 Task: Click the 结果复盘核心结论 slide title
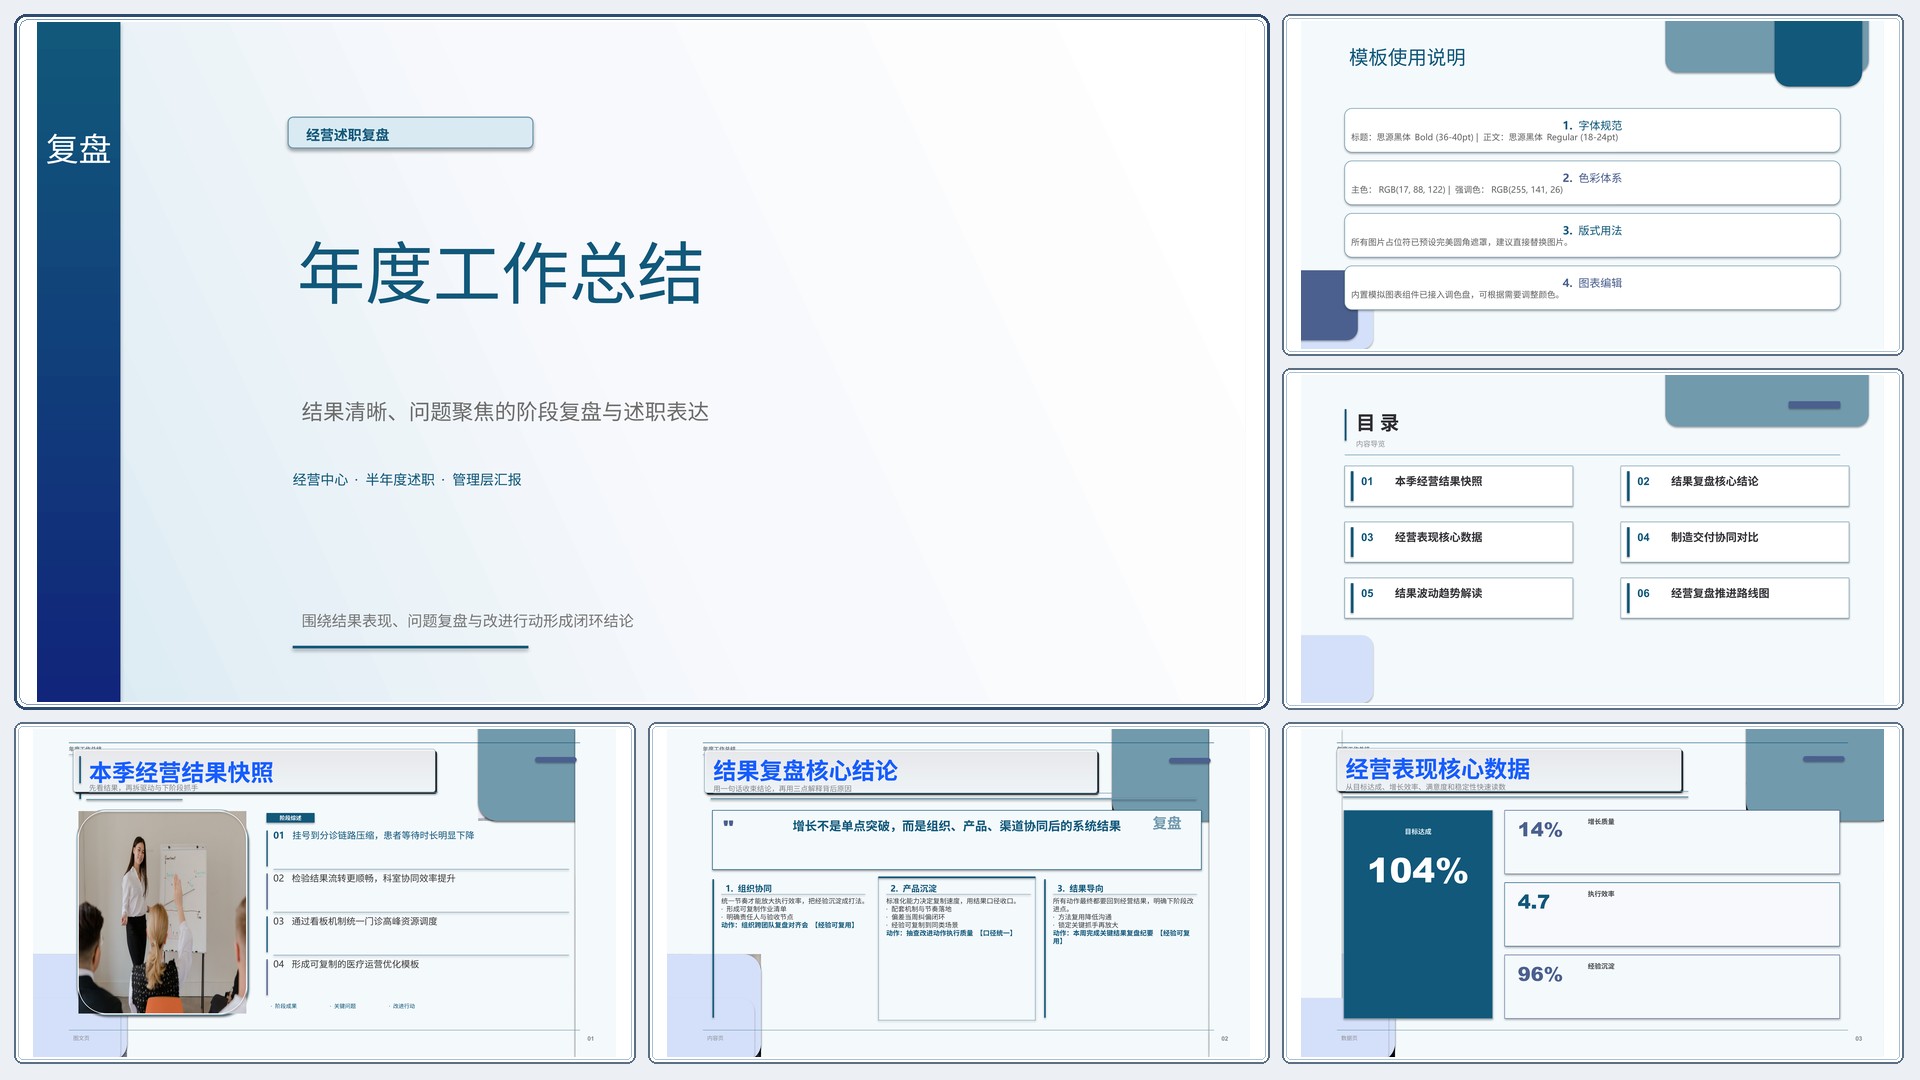pos(805,771)
